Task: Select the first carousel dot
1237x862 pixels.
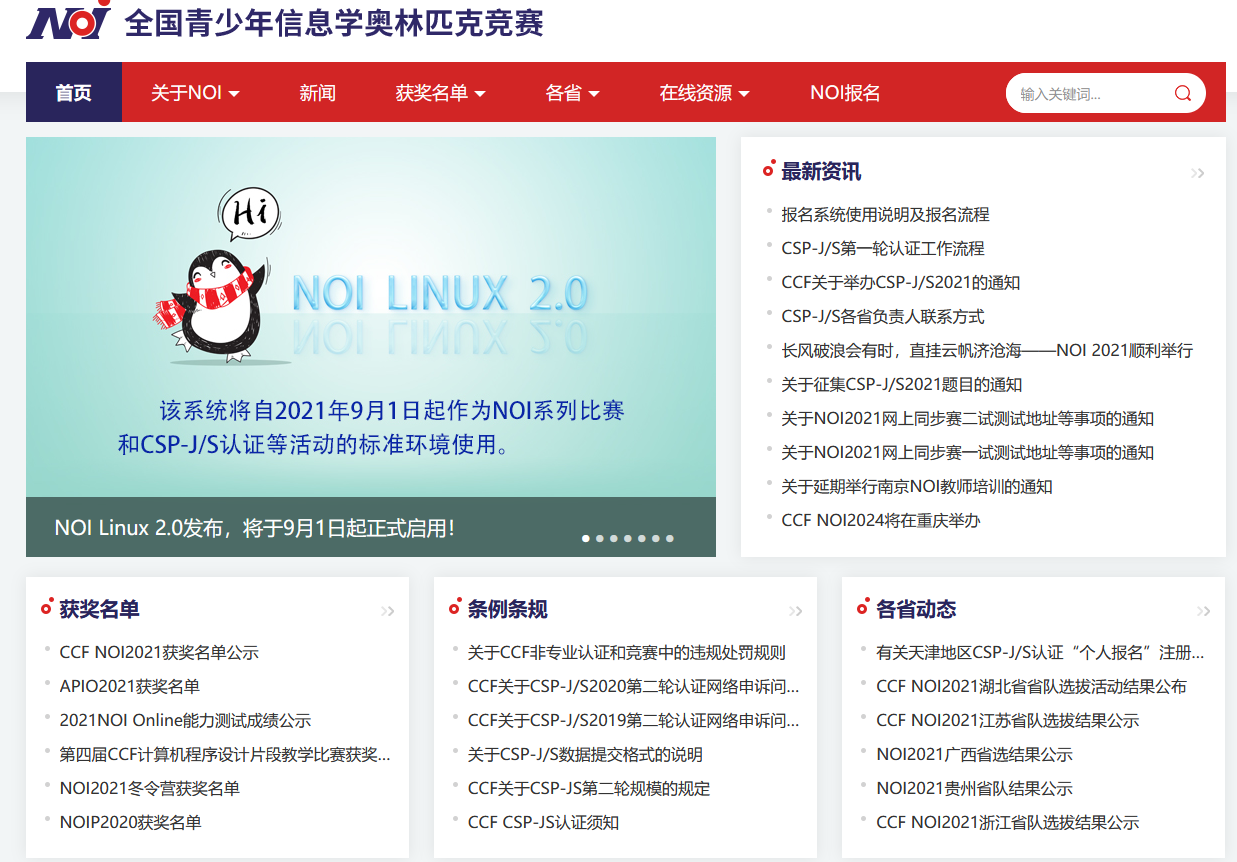Action: tap(586, 538)
